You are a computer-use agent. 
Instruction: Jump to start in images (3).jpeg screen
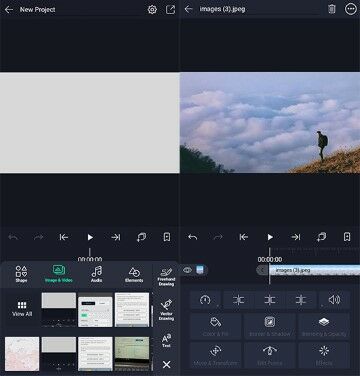click(x=244, y=237)
